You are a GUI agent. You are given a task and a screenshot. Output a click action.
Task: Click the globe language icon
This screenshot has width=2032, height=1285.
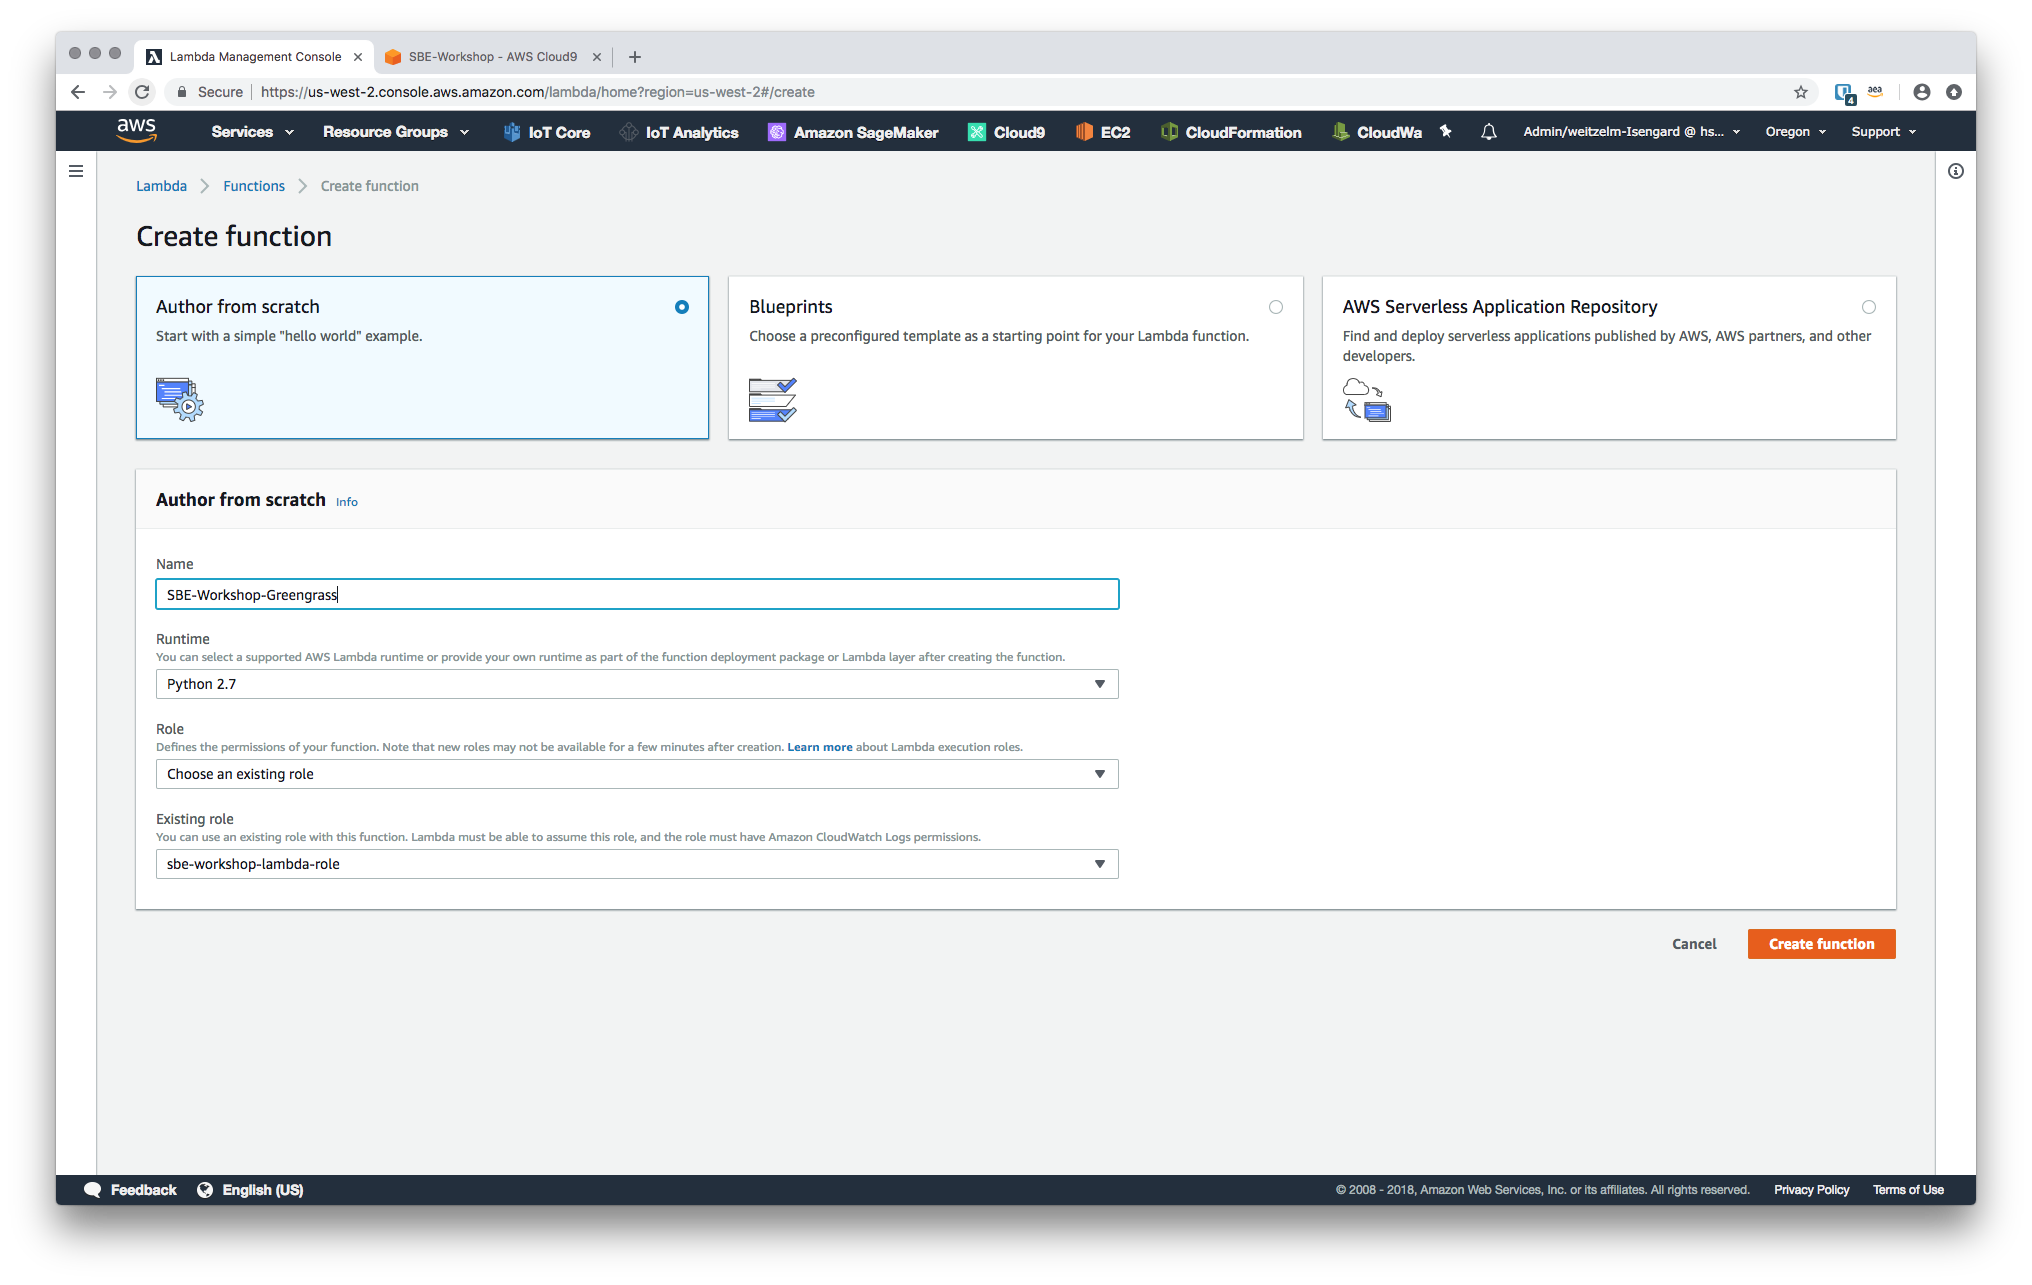[x=205, y=1189]
